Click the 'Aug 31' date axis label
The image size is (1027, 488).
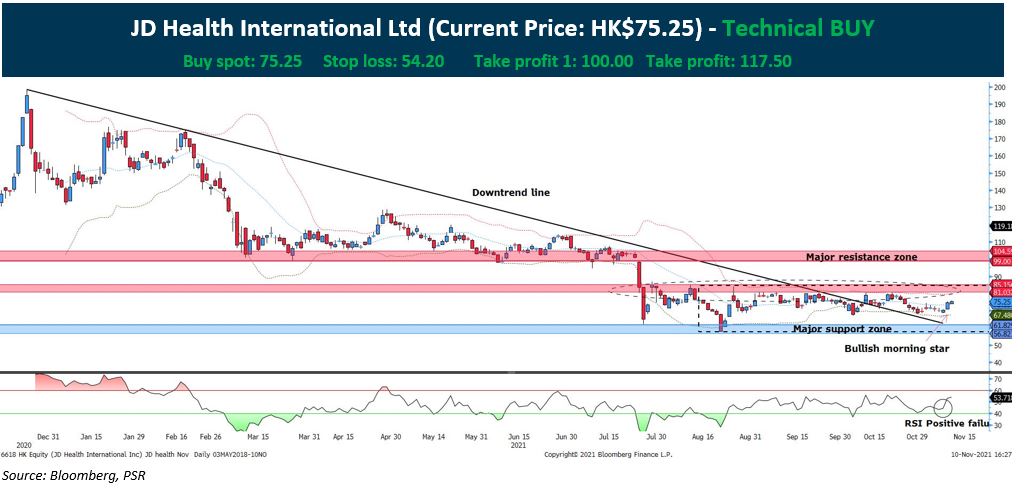[751, 436]
